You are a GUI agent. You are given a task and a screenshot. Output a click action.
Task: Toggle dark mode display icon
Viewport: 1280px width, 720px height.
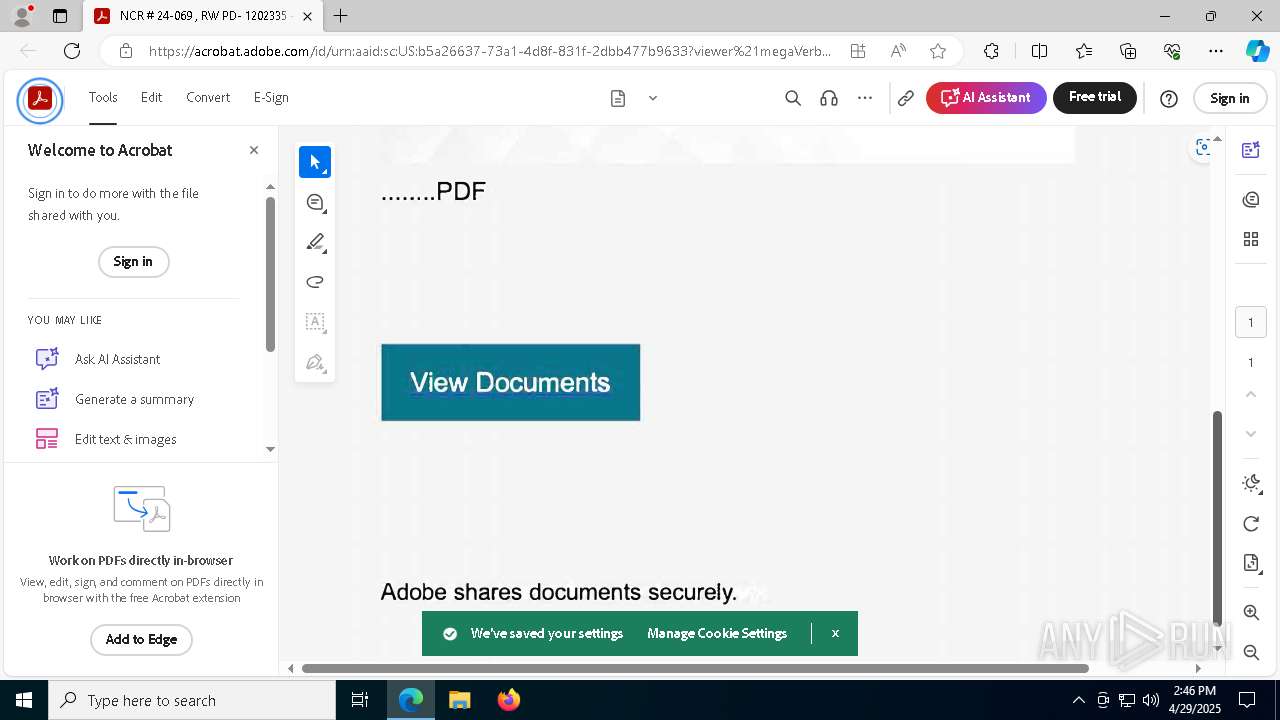tap(1251, 484)
